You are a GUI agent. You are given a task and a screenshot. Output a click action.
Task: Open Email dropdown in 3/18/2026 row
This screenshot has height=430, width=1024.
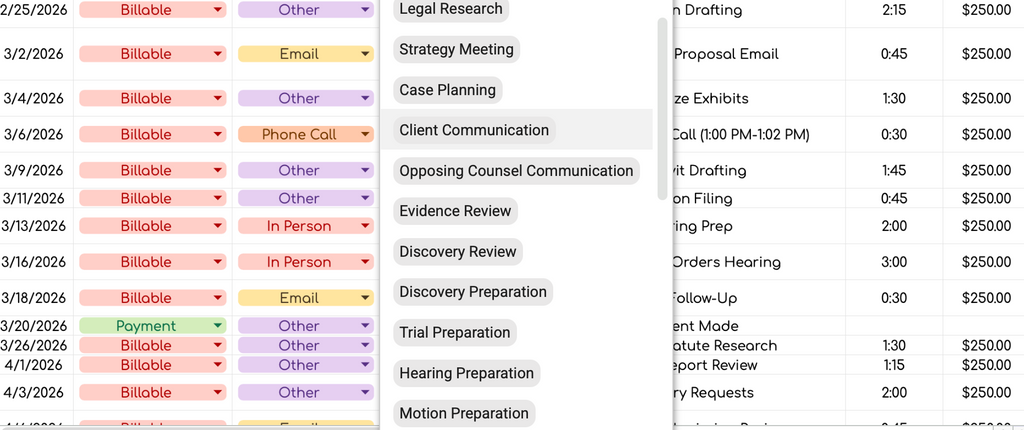tap(306, 298)
